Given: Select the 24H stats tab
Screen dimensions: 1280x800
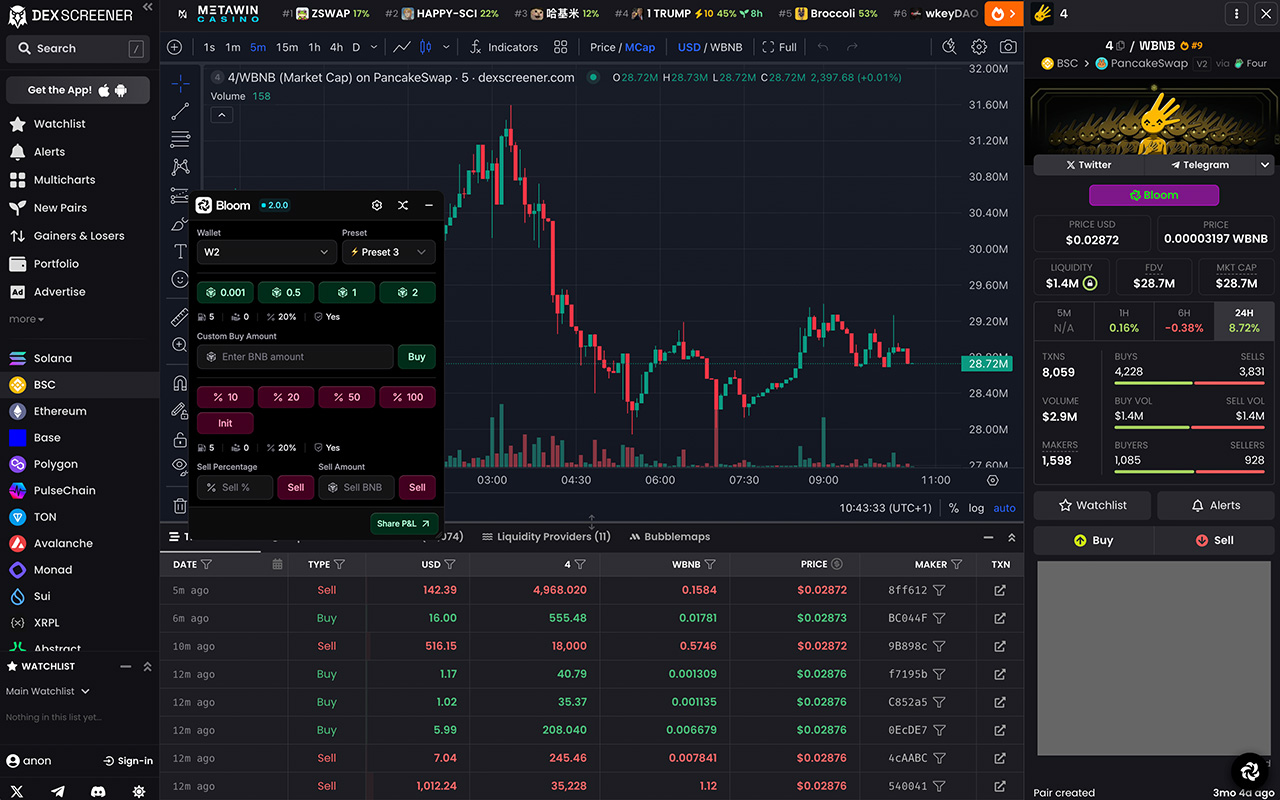Looking at the screenshot, I should point(1244,320).
